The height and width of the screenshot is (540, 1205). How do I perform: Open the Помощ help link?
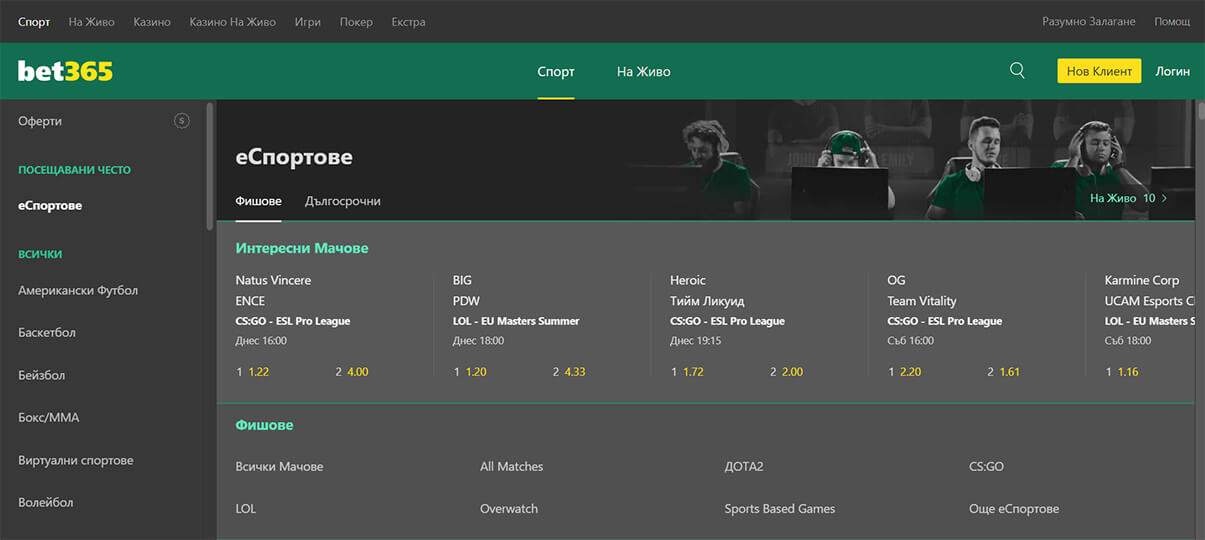point(1172,22)
